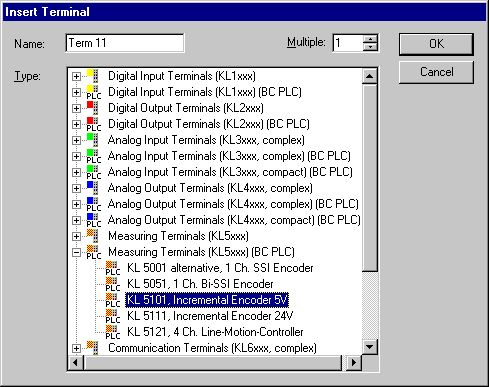The width and height of the screenshot is (489, 387).
Task: Confirm with the OK button
Action: point(436,44)
